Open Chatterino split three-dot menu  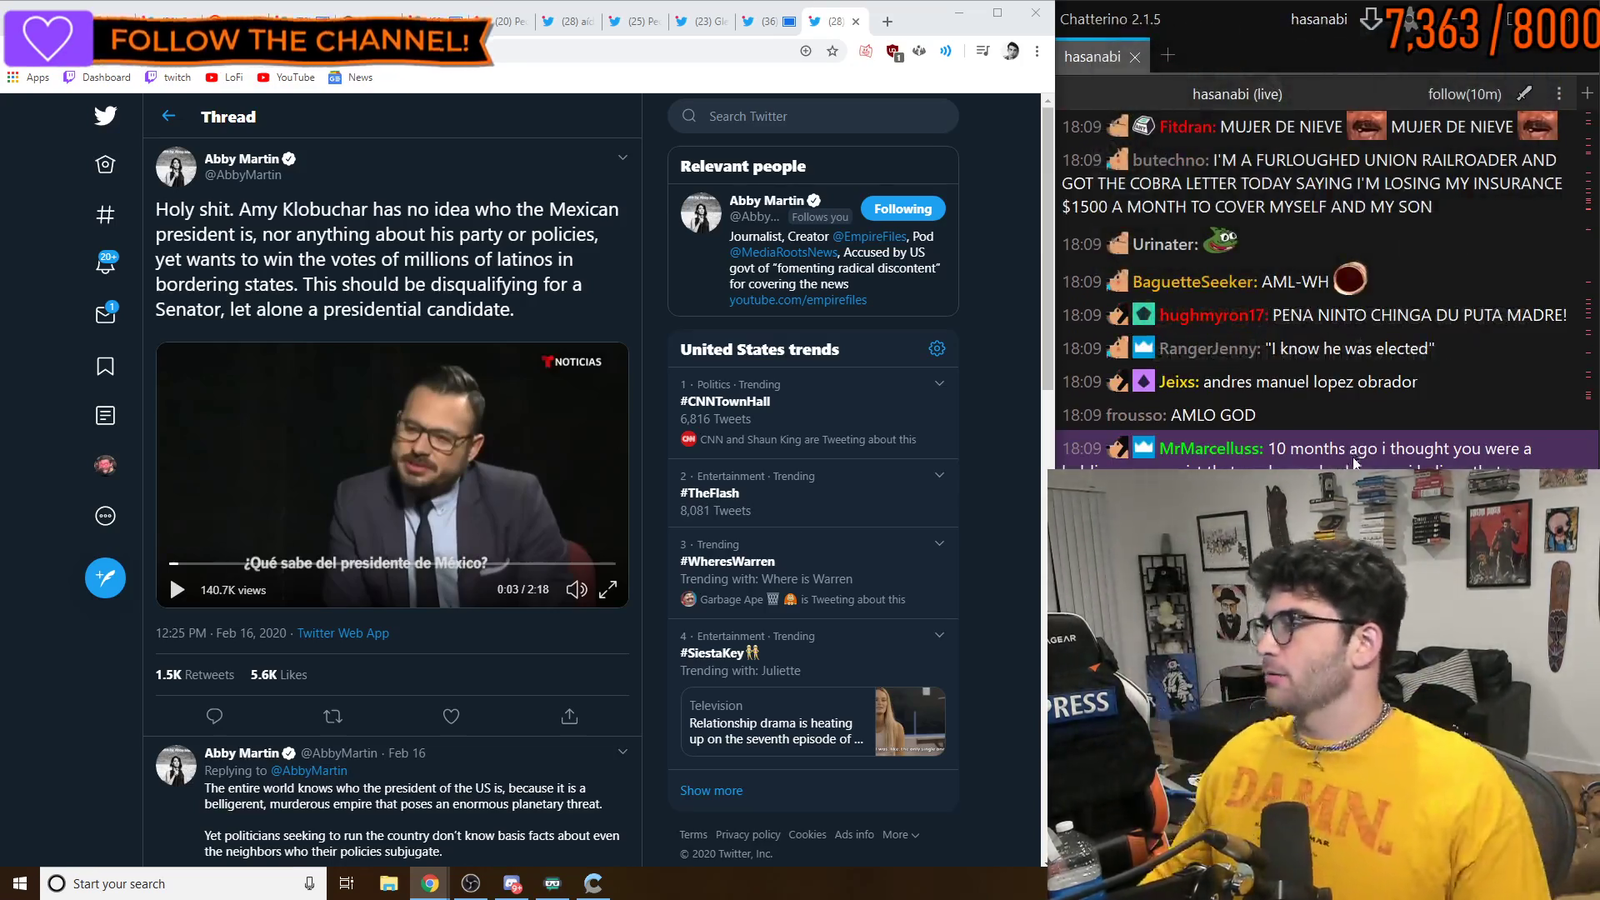[x=1559, y=93]
